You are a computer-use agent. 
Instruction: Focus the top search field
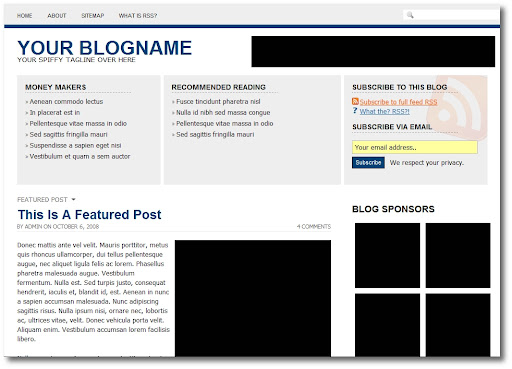451,15
